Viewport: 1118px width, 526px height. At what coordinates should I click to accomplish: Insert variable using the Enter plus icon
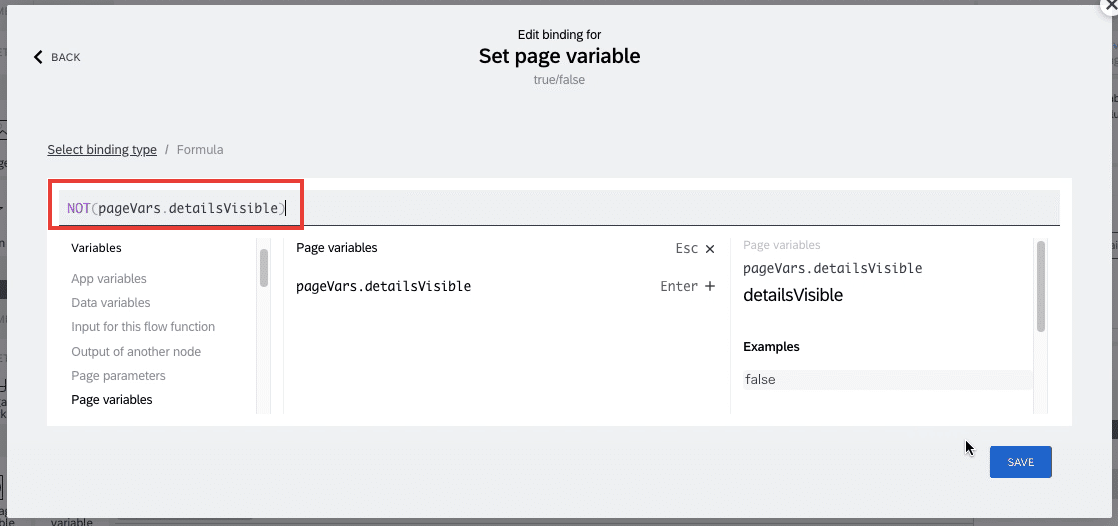pos(709,287)
